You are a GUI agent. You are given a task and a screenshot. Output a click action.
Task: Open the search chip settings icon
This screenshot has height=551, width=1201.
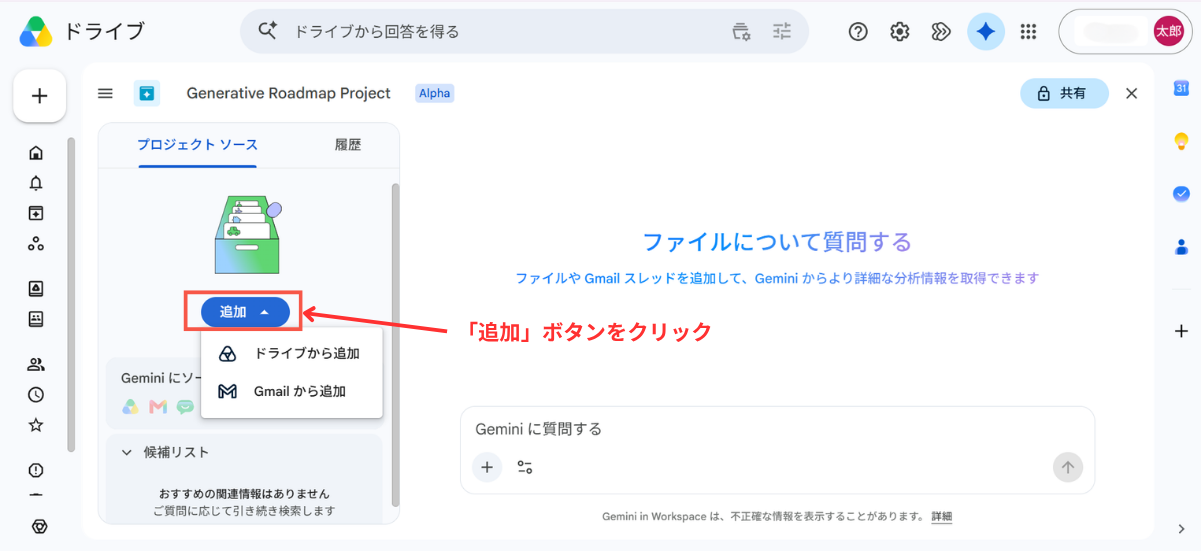[x=741, y=31]
